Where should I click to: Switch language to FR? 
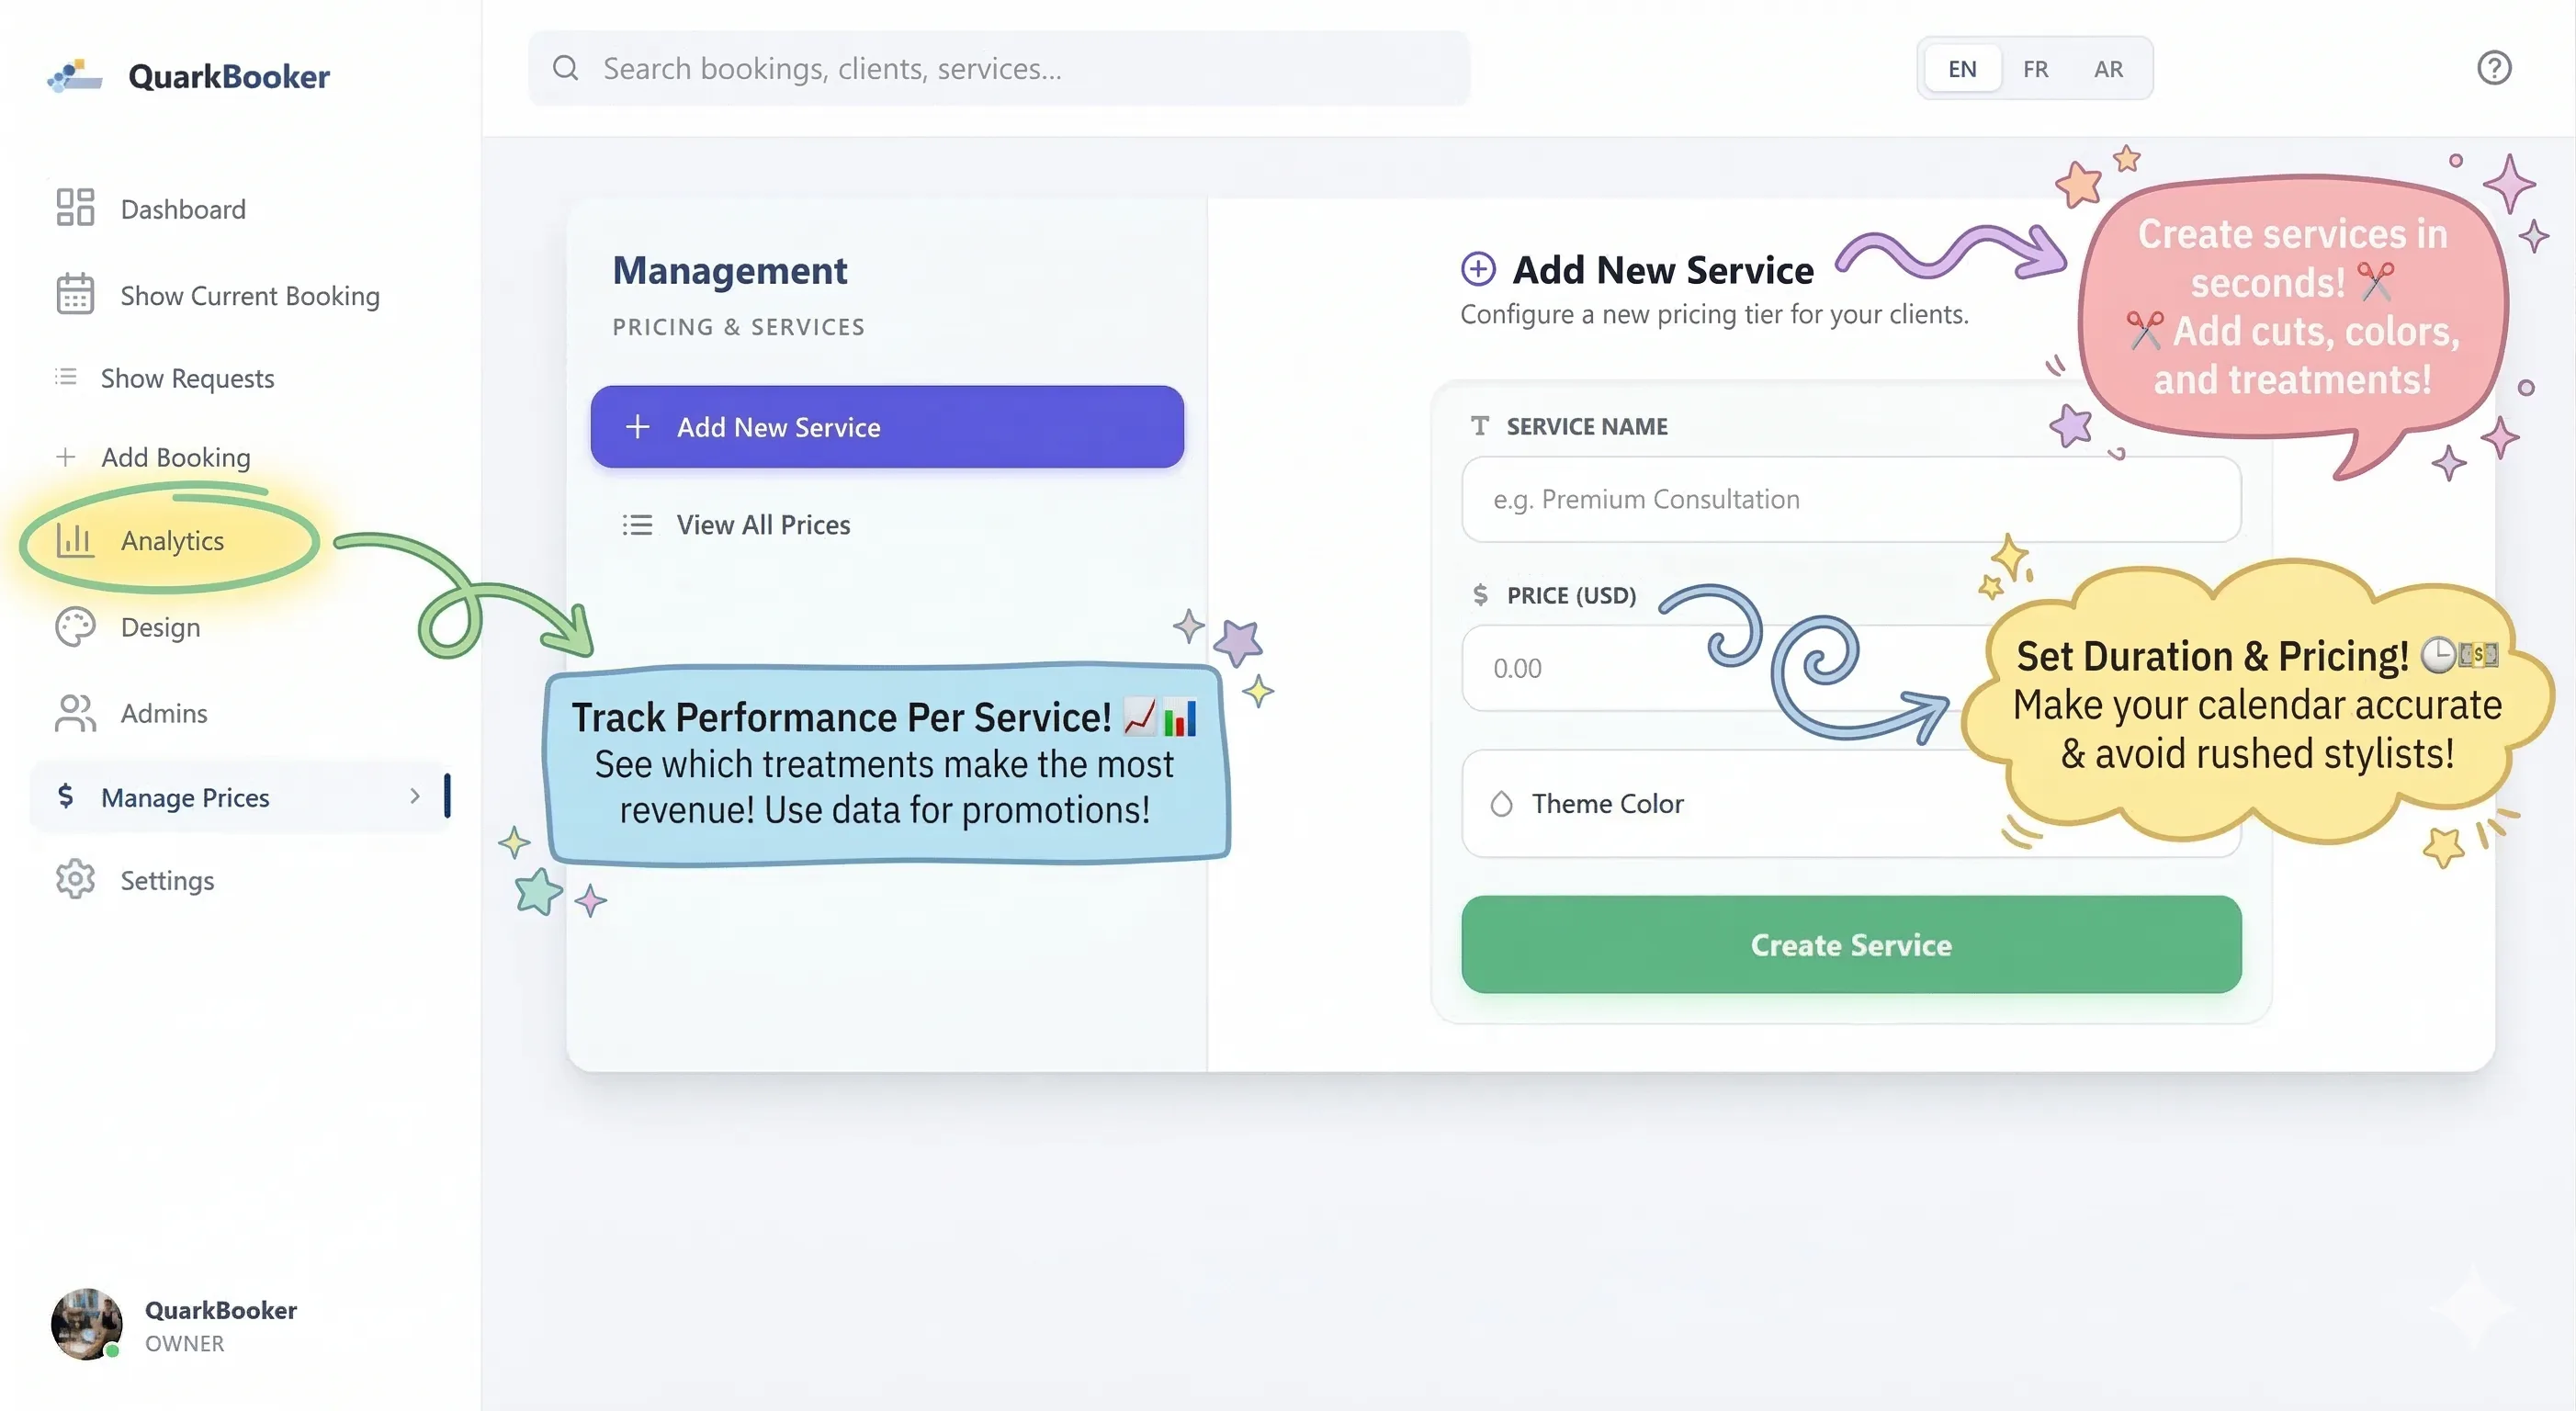[x=2035, y=69]
